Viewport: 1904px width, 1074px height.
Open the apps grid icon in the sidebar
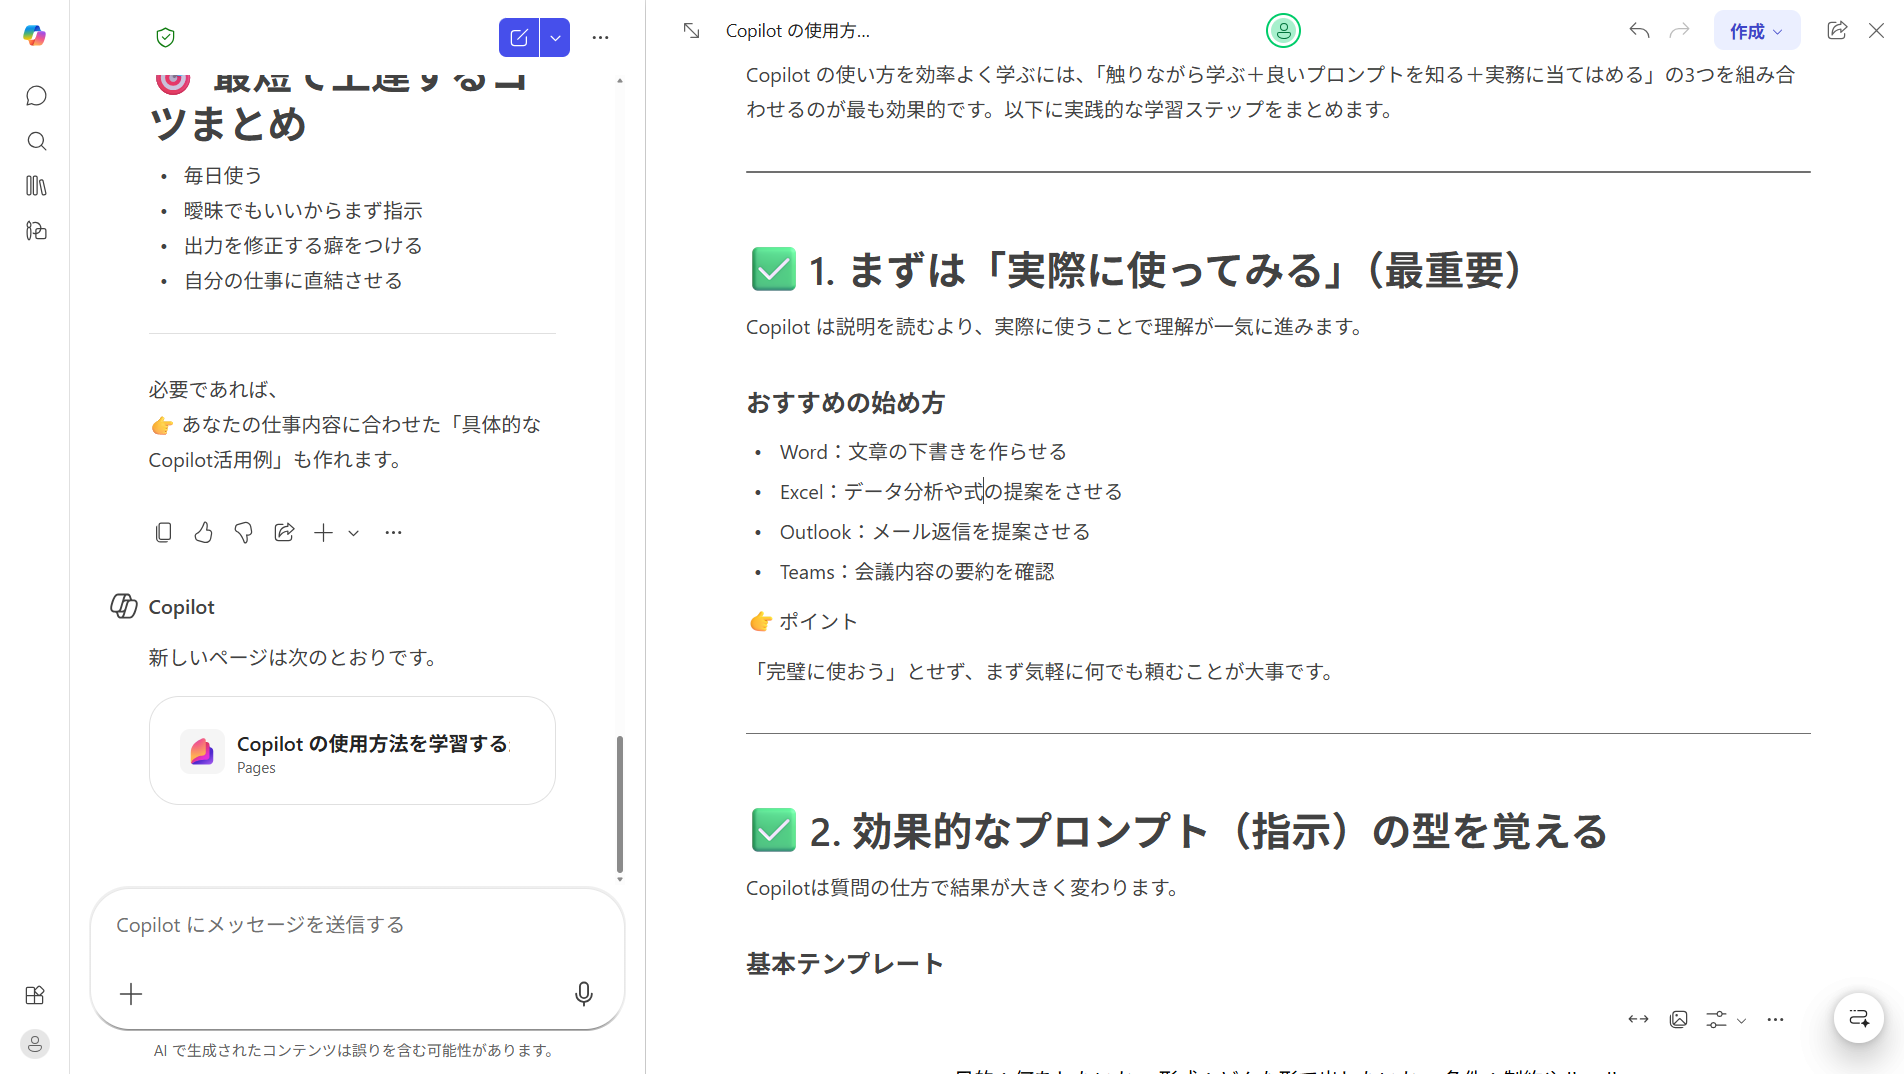(35, 995)
